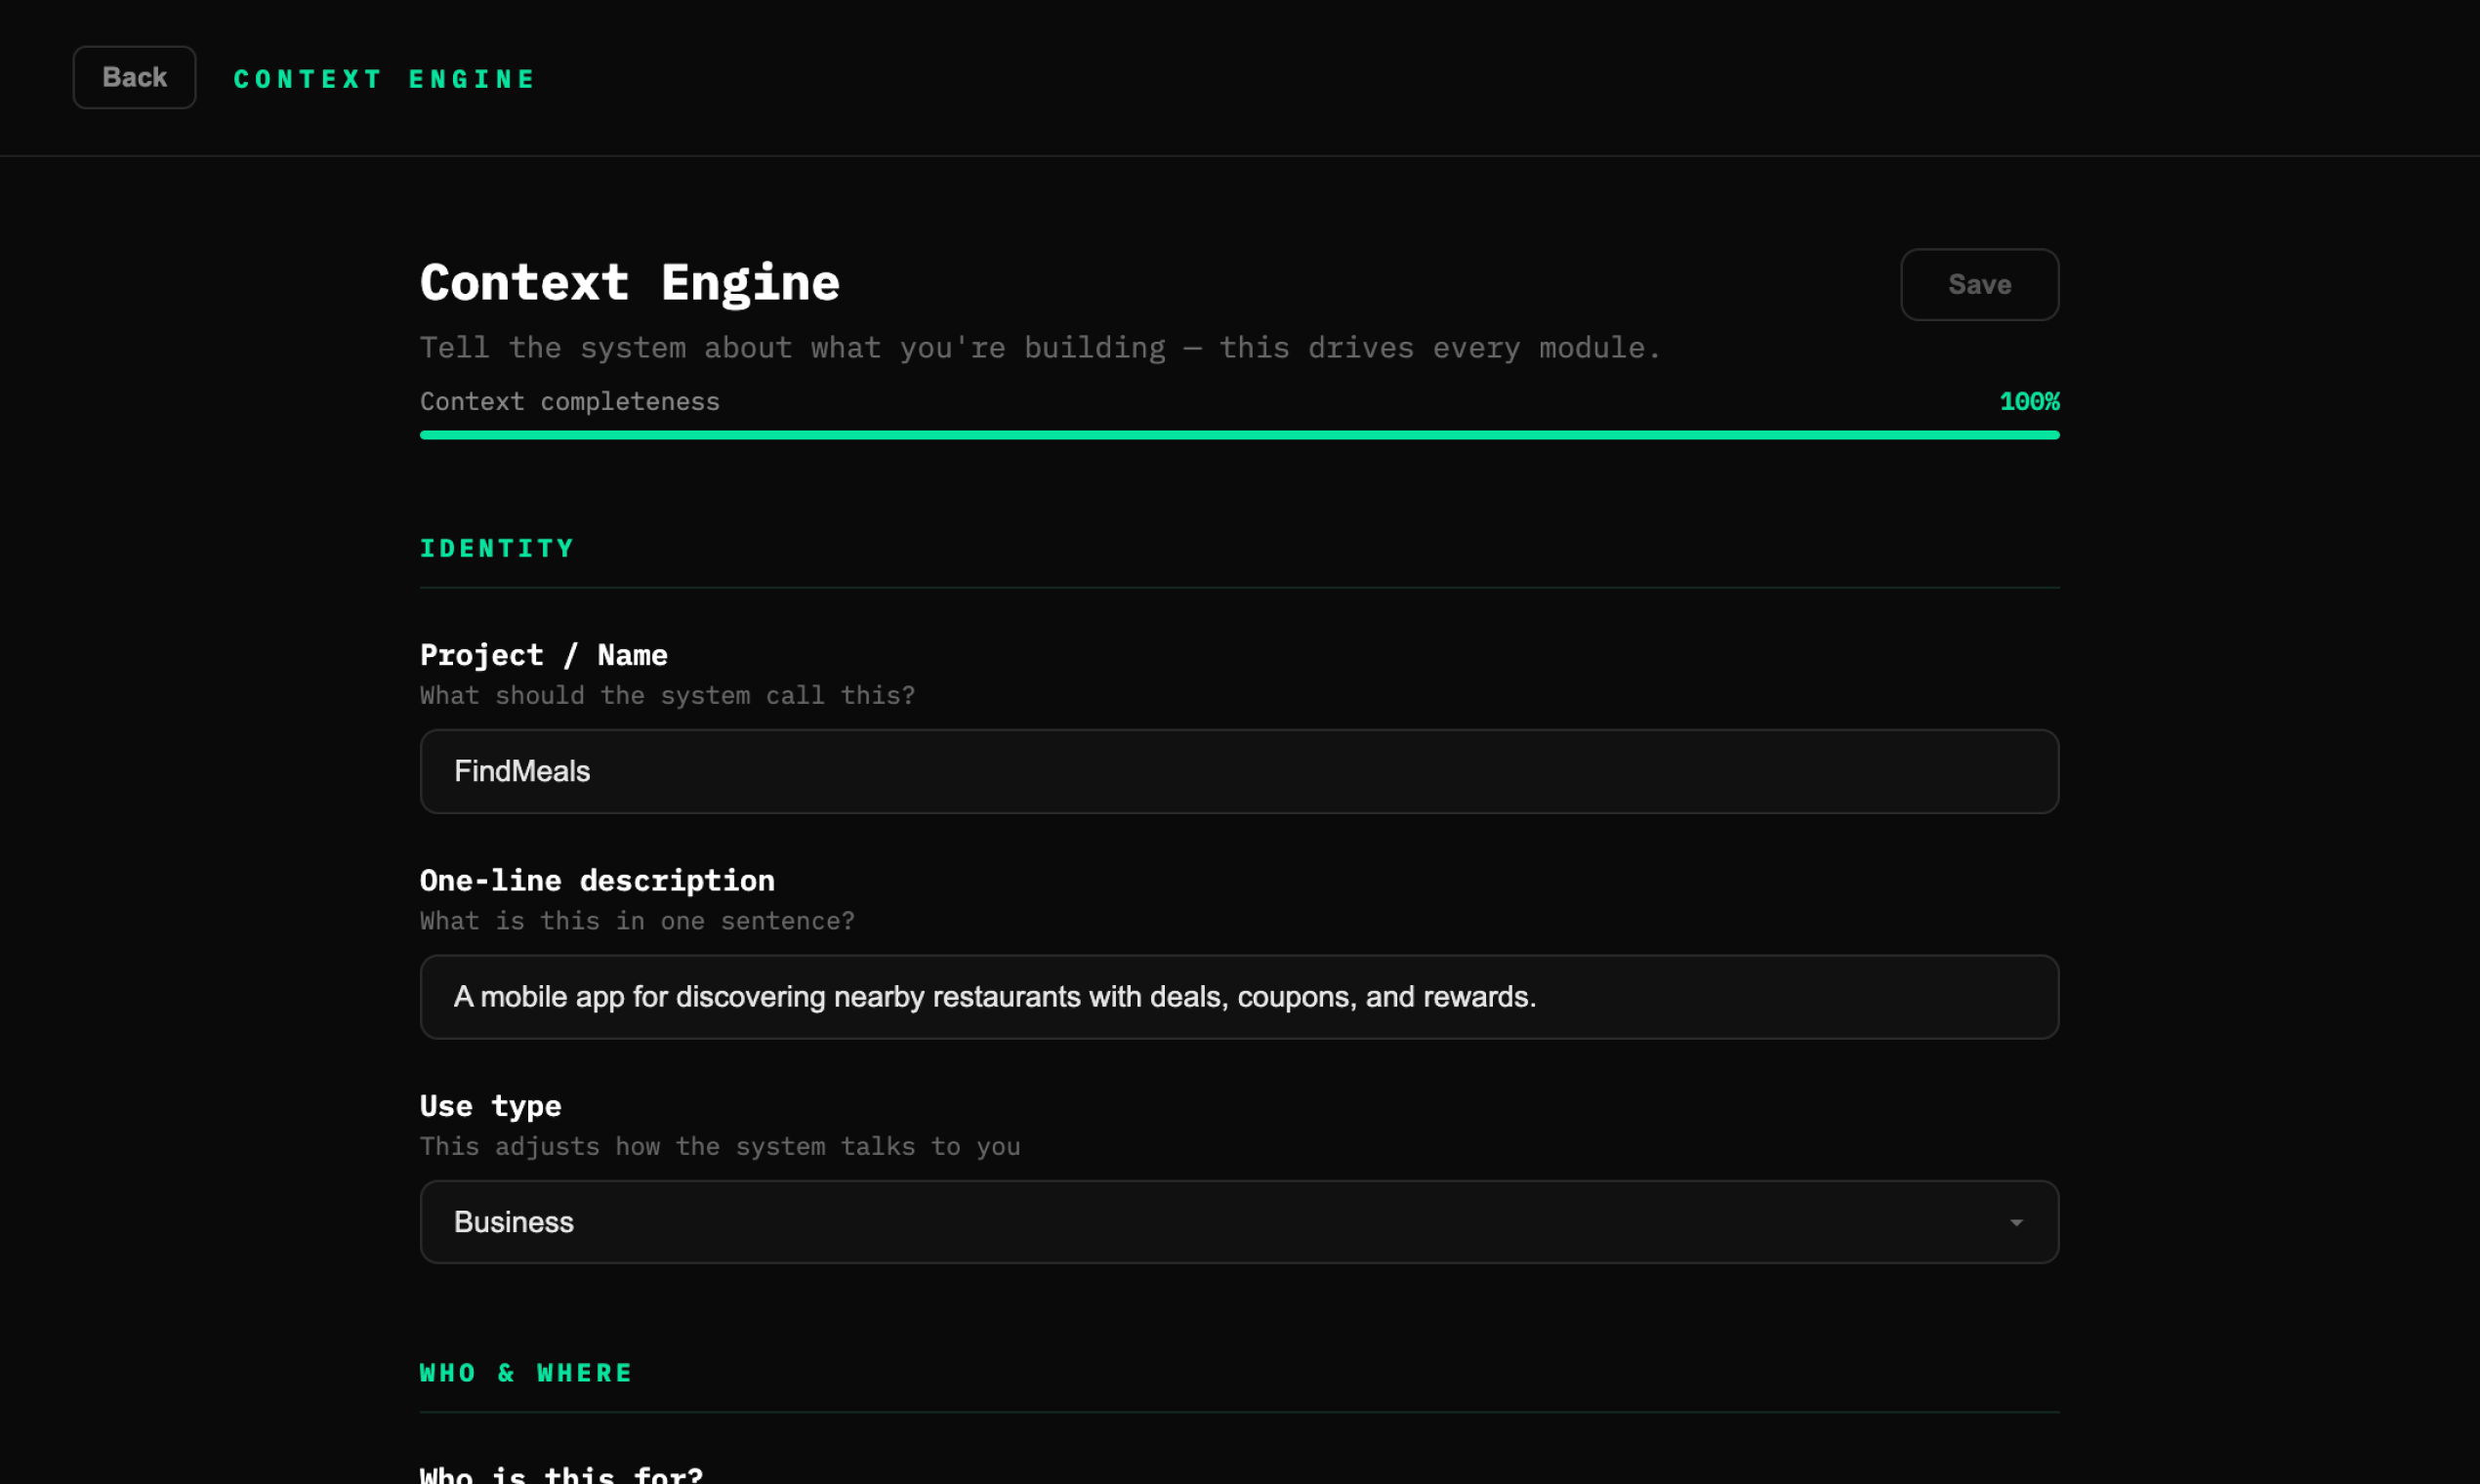Click the caret arrow in Use type
This screenshot has width=2480, height=1484.
[2016, 1223]
